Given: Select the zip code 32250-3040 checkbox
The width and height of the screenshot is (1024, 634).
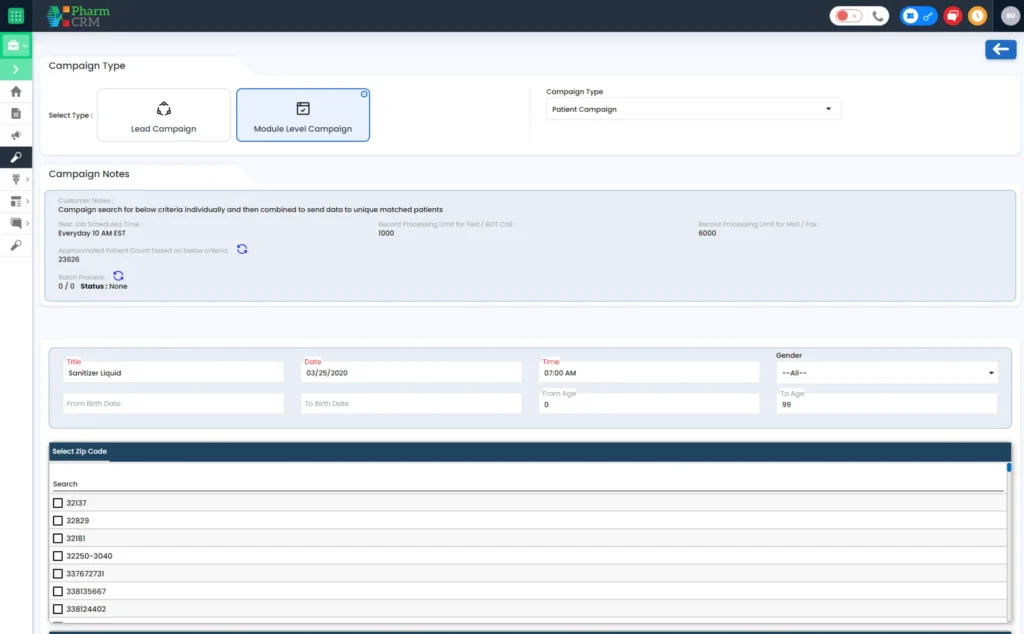Looking at the screenshot, I should 58,556.
